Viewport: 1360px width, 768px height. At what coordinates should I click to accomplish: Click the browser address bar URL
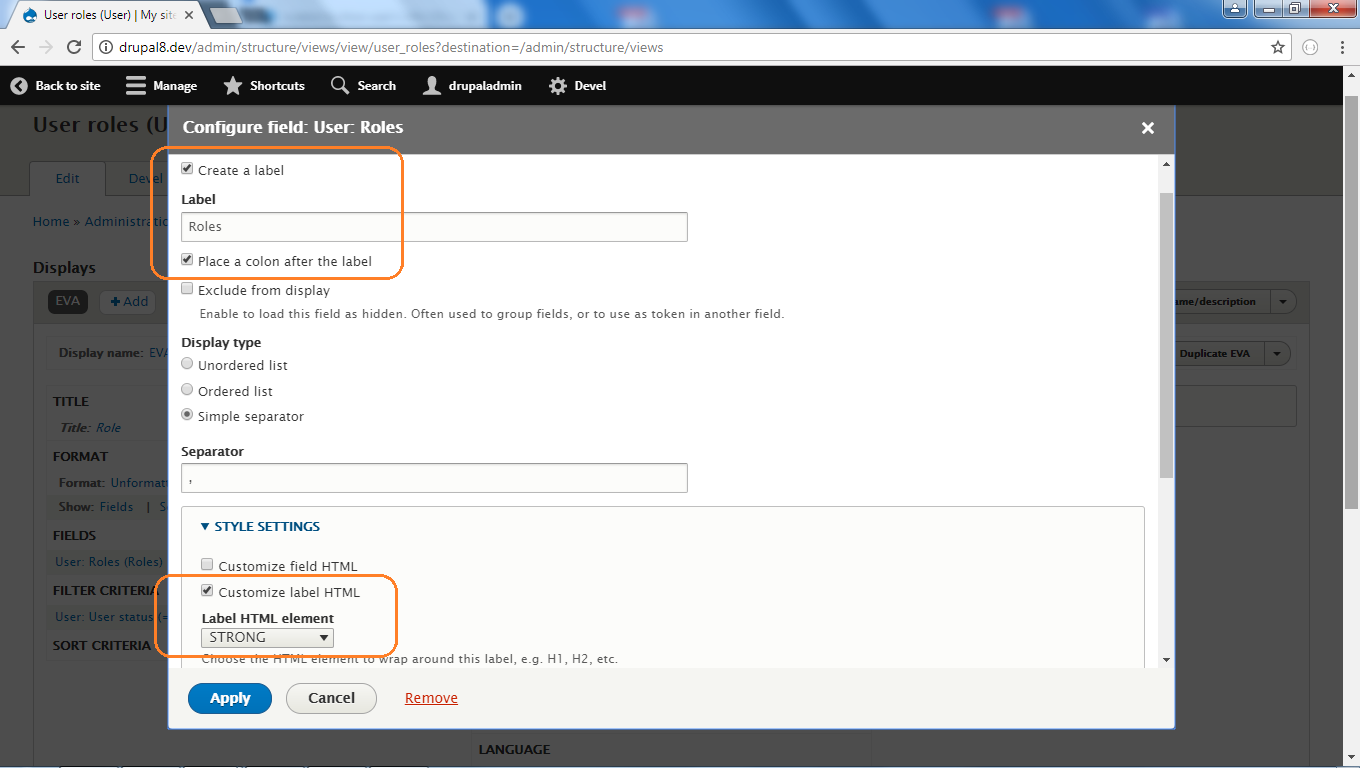pyautogui.click(x=391, y=47)
